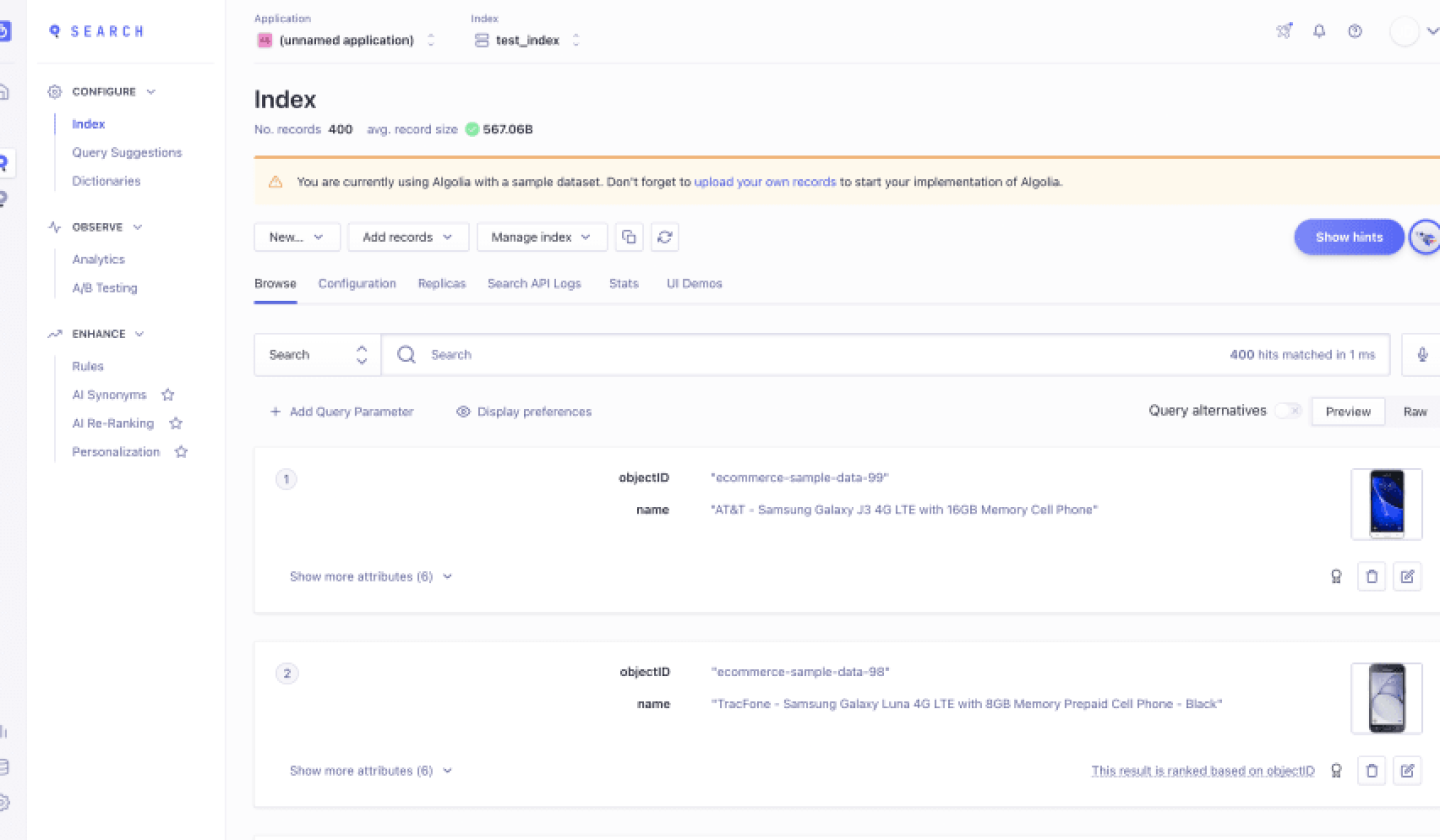Screen dimensions: 1440x840
Task: Click the refresh index icon
Action: click(x=665, y=237)
